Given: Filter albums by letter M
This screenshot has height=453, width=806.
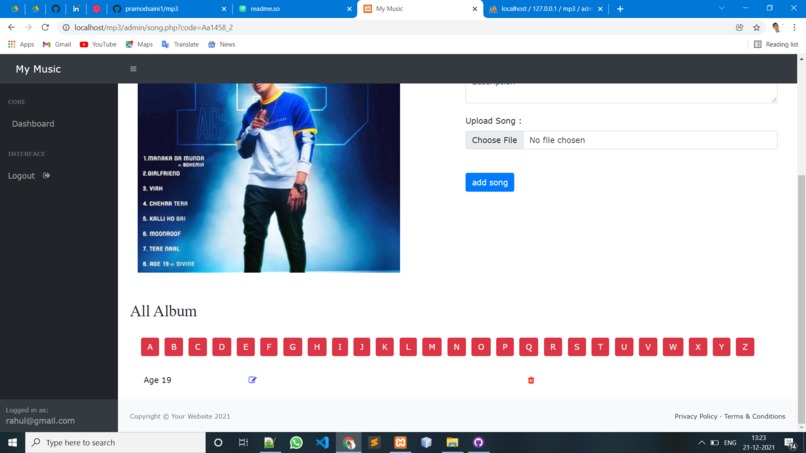Looking at the screenshot, I should tap(432, 347).
